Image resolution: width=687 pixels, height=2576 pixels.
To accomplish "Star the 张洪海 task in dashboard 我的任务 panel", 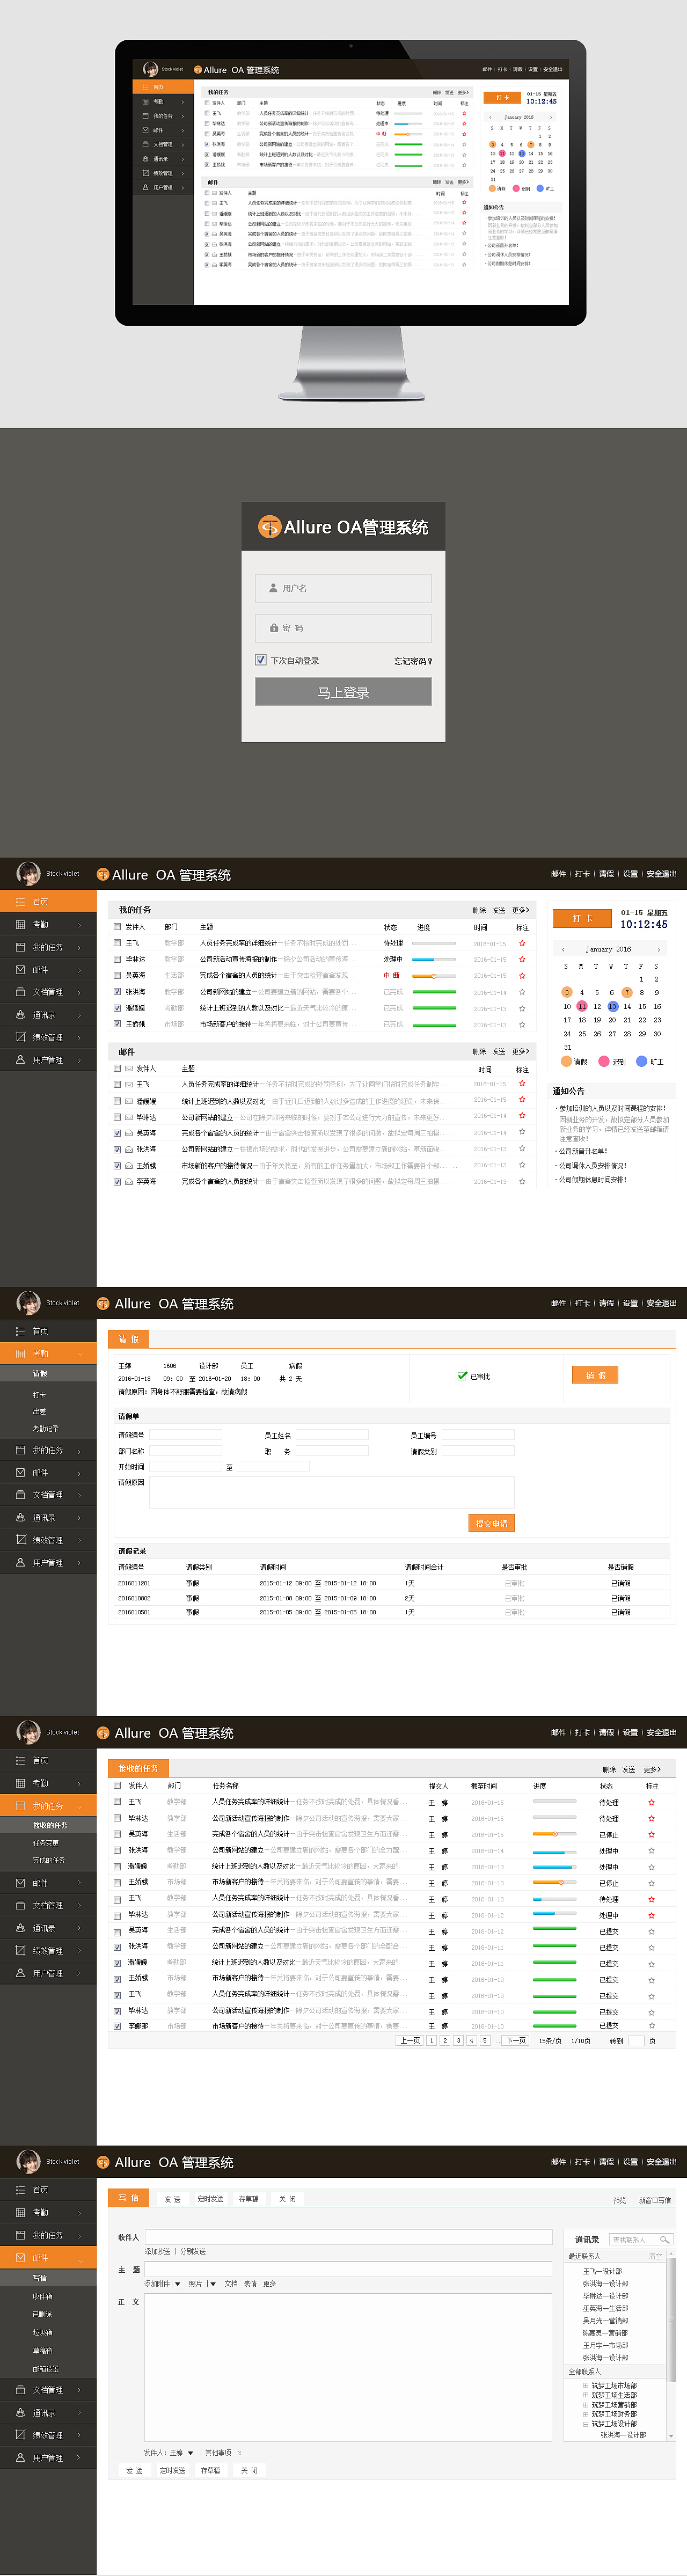I will click(522, 992).
